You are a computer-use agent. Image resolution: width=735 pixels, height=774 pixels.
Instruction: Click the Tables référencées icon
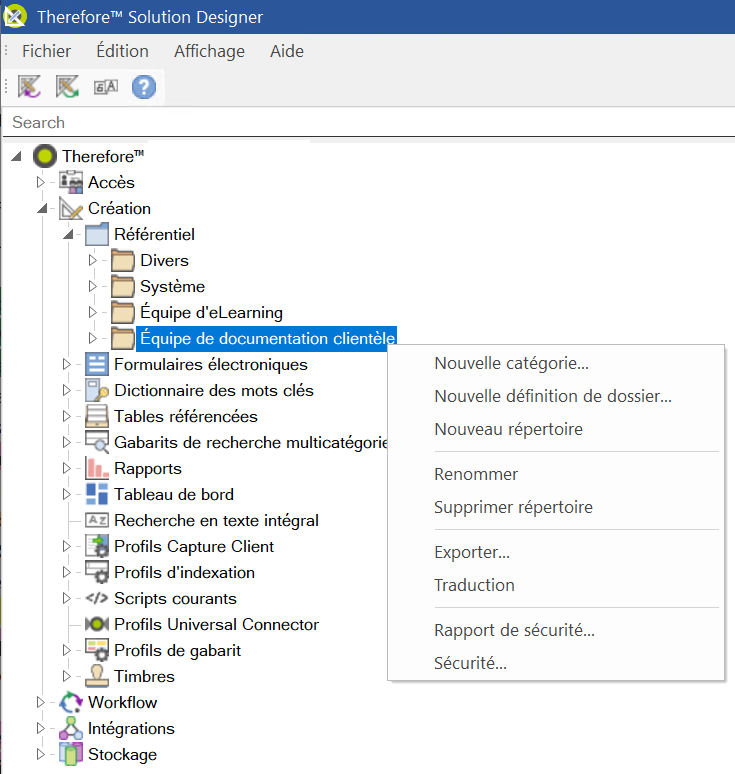(97, 416)
